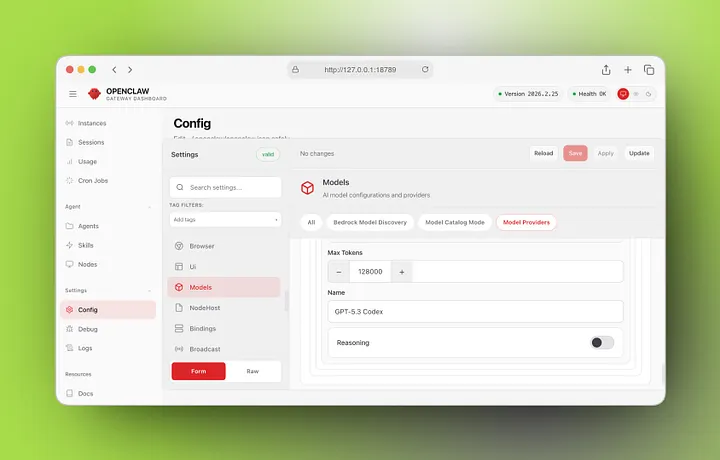
Task: Open Skills in the sidebar
Action: tap(85, 245)
